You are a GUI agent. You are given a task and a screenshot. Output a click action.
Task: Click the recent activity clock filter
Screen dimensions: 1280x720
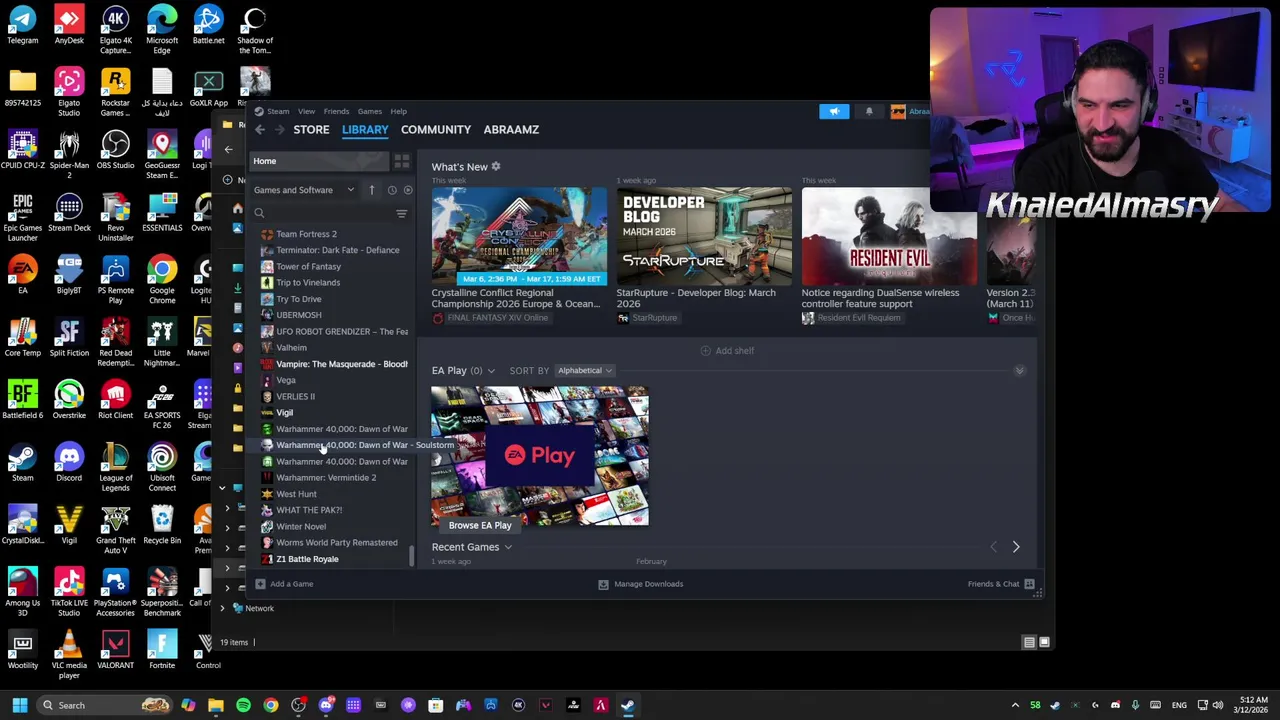tap(392, 190)
